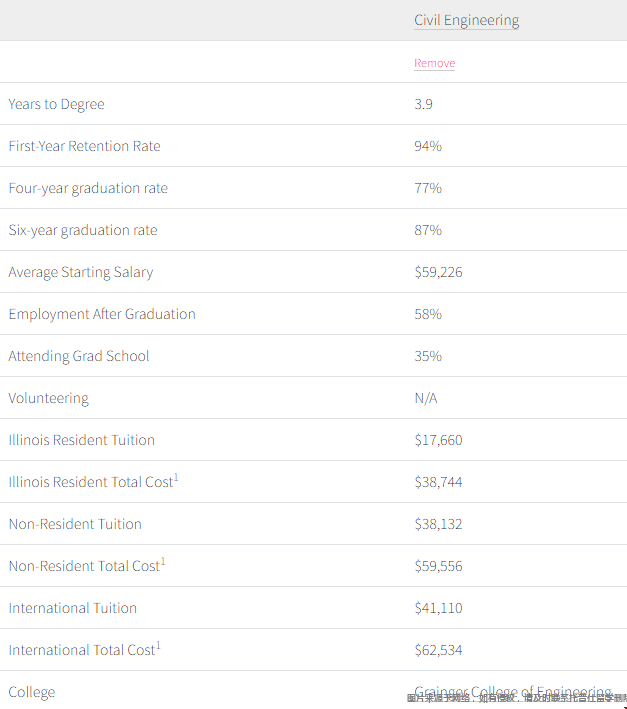Click the Four-year graduation rate label
Image resolution: width=627 pixels, height=709 pixels.
coord(88,188)
